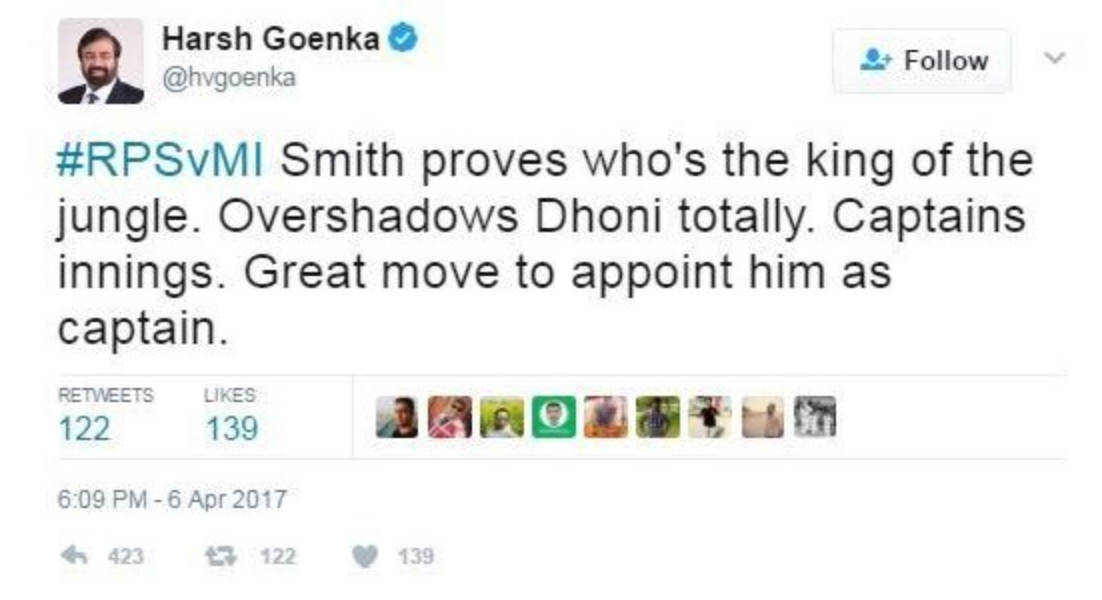Image resolution: width=1102 pixels, height=600 pixels.
Task: Open the #RPSvMI hashtag link
Action: click(162, 162)
